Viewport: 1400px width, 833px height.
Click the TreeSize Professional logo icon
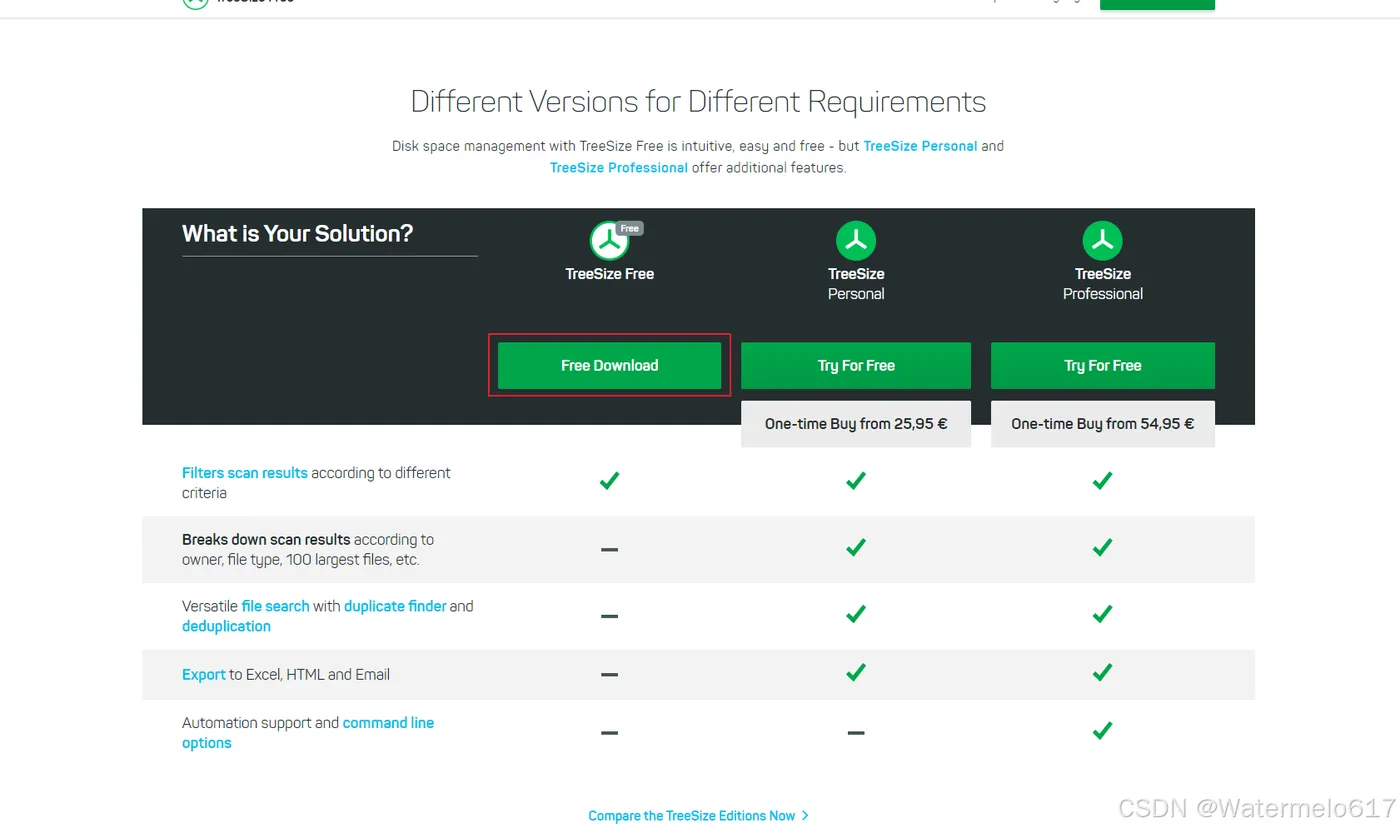1103,241
